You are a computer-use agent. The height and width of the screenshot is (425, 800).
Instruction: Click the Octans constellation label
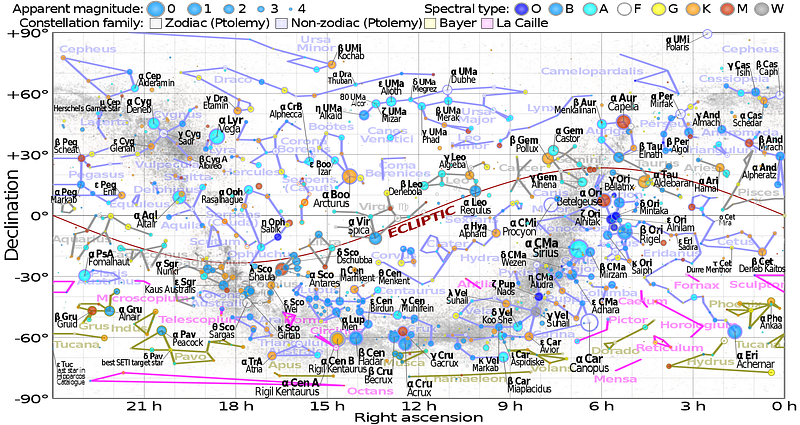click(x=370, y=391)
